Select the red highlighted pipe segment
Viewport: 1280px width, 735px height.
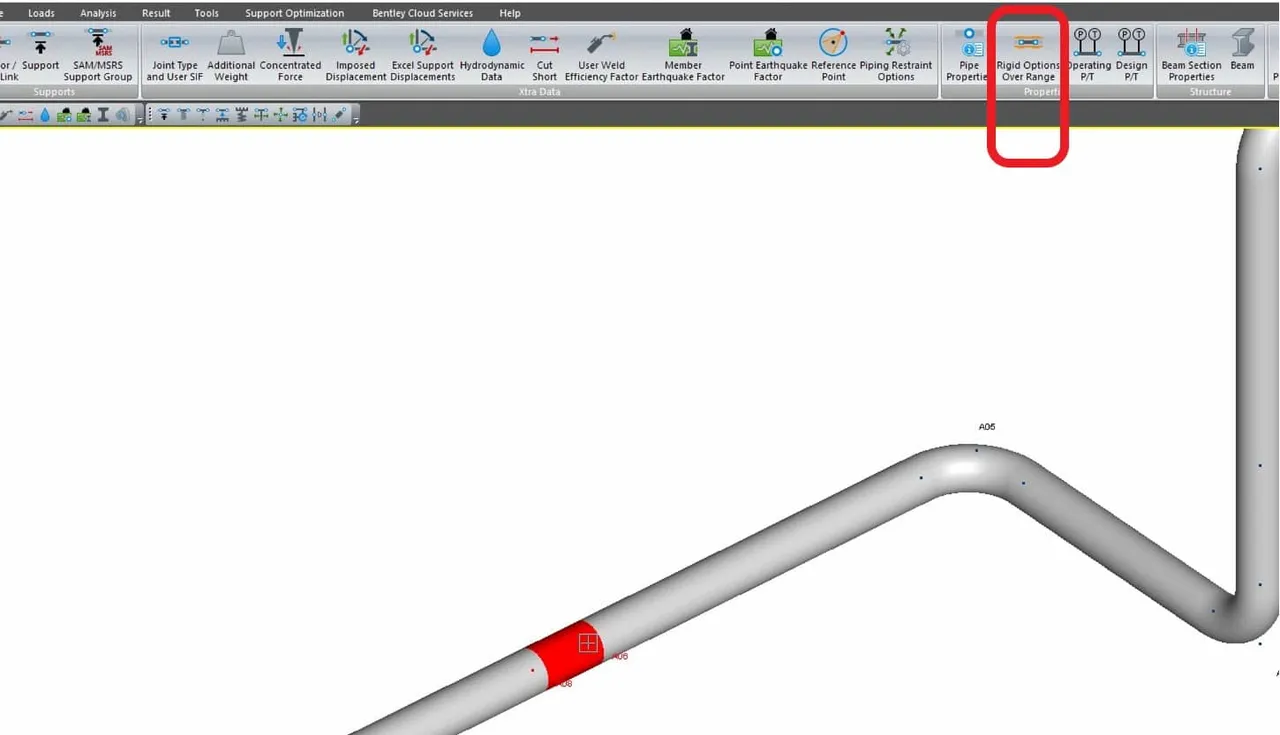point(566,653)
